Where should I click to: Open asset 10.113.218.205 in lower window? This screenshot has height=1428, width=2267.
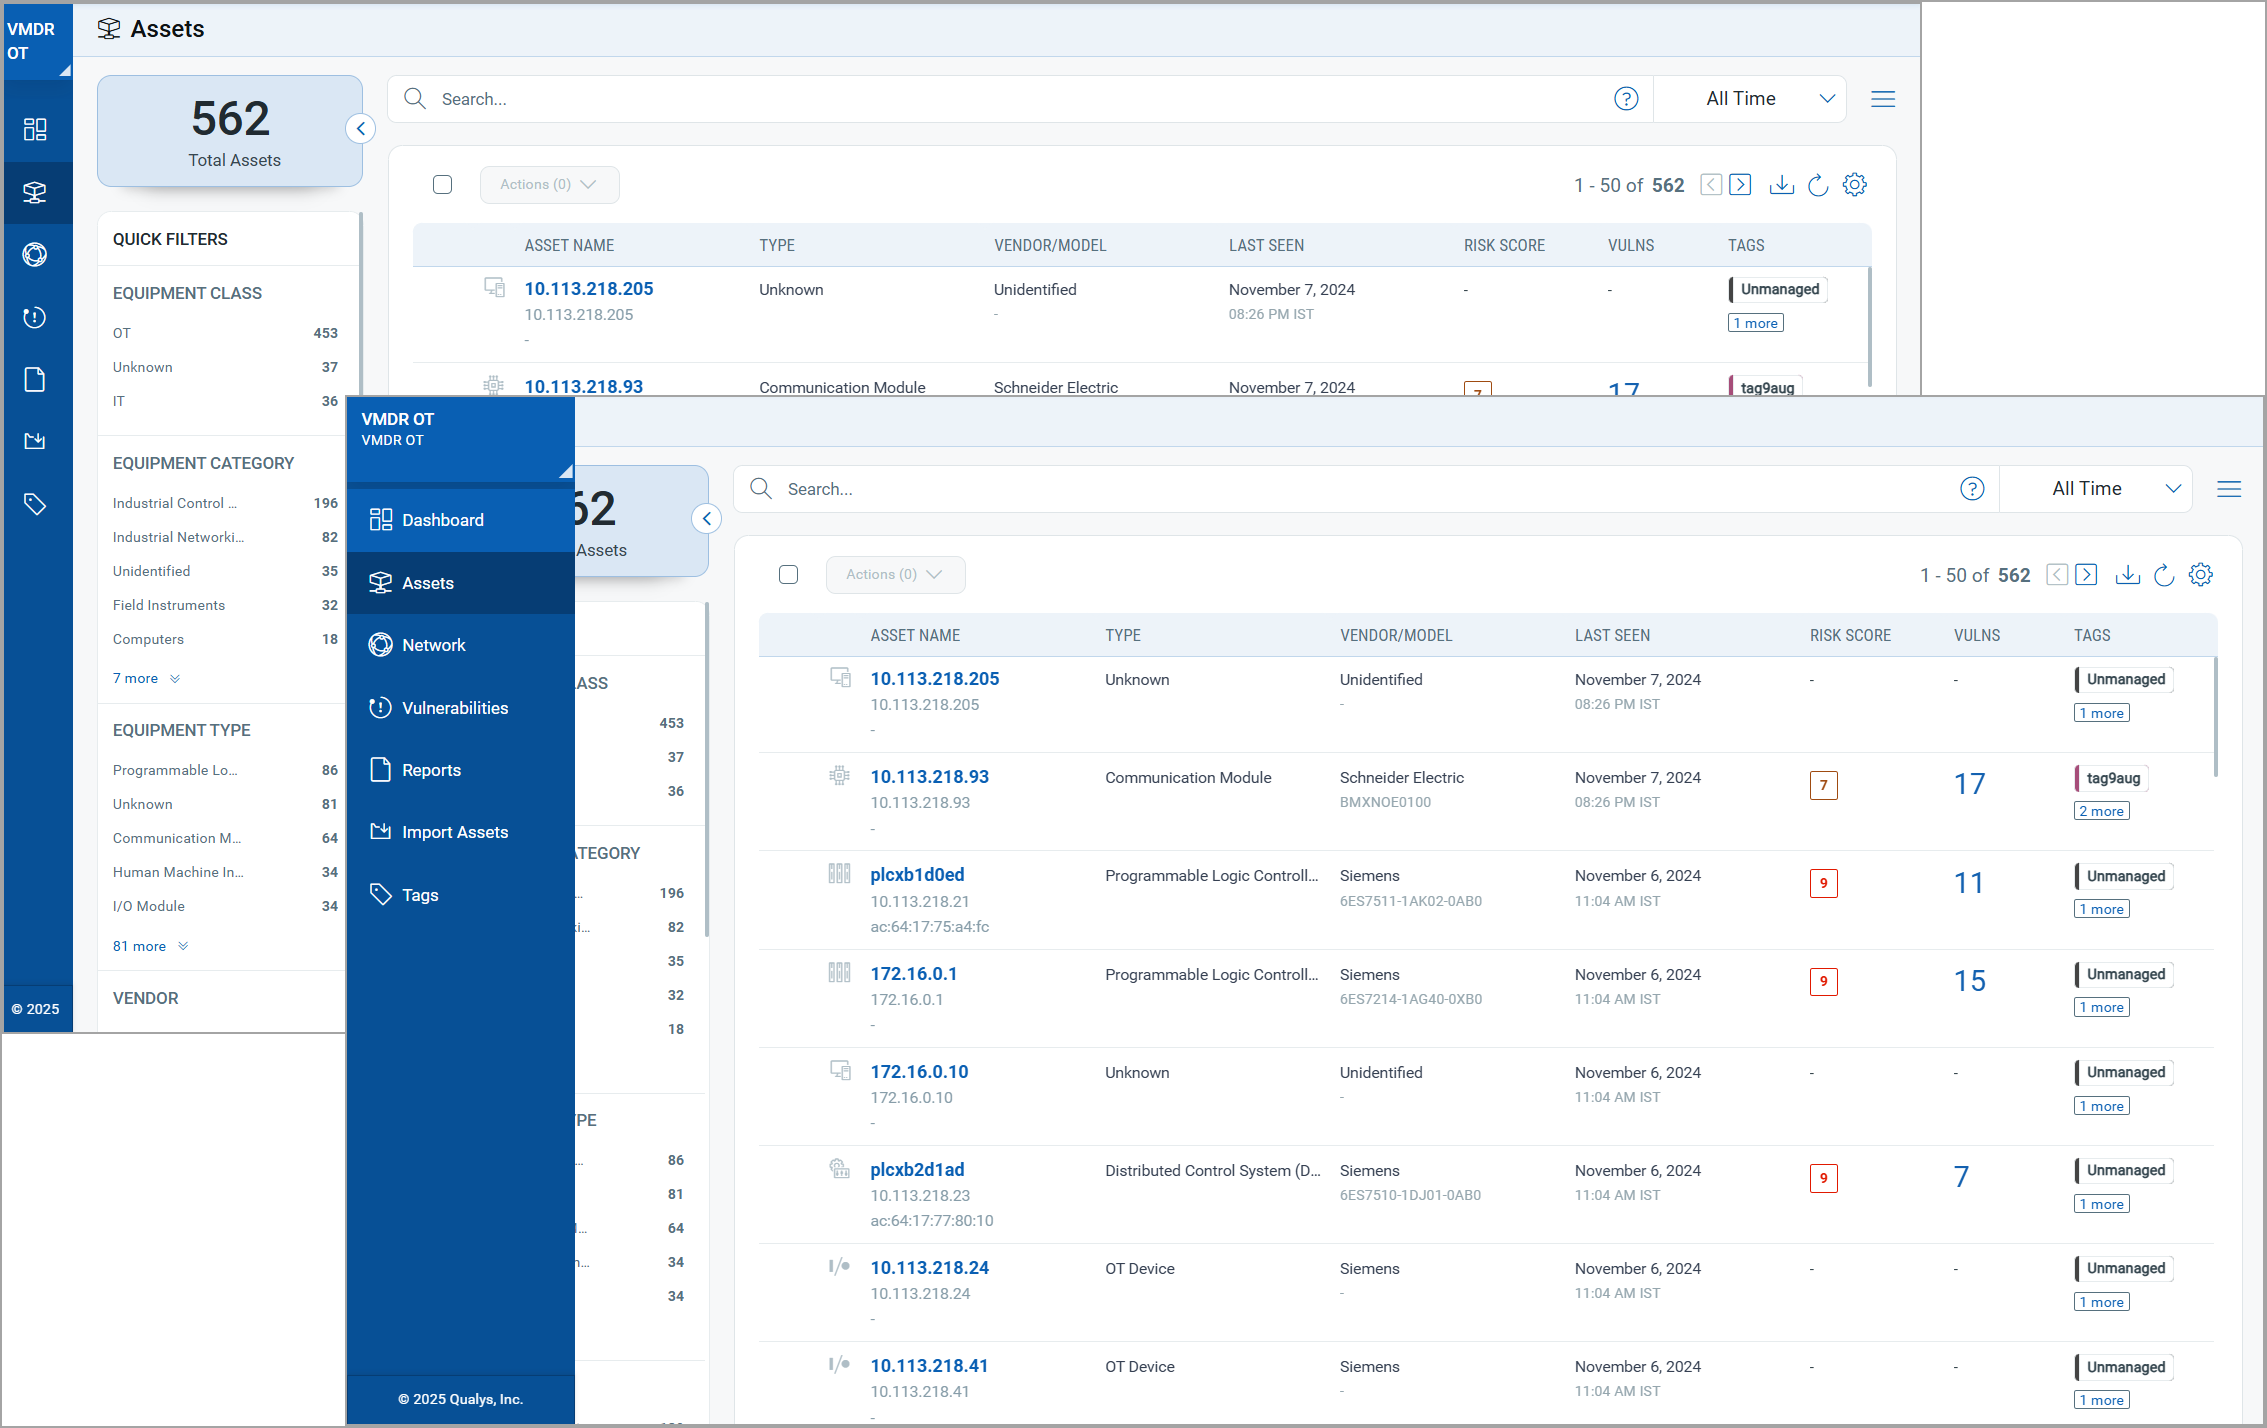pyautogui.click(x=934, y=679)
